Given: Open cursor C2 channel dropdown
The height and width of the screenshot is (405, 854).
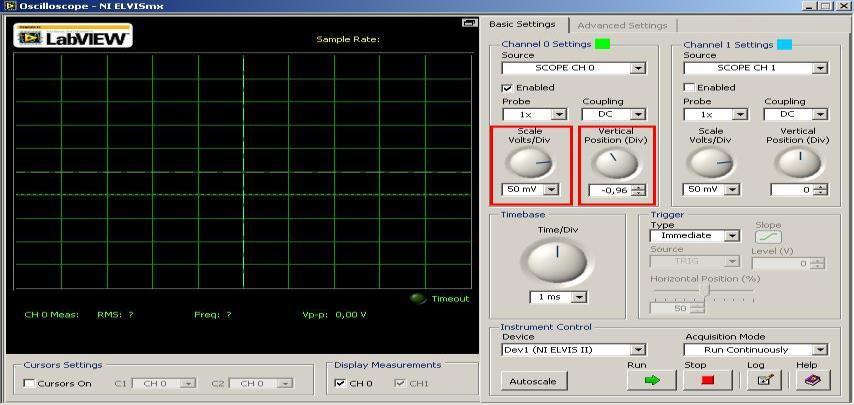Looking at the screenshot, I should [x=261, y=384].
